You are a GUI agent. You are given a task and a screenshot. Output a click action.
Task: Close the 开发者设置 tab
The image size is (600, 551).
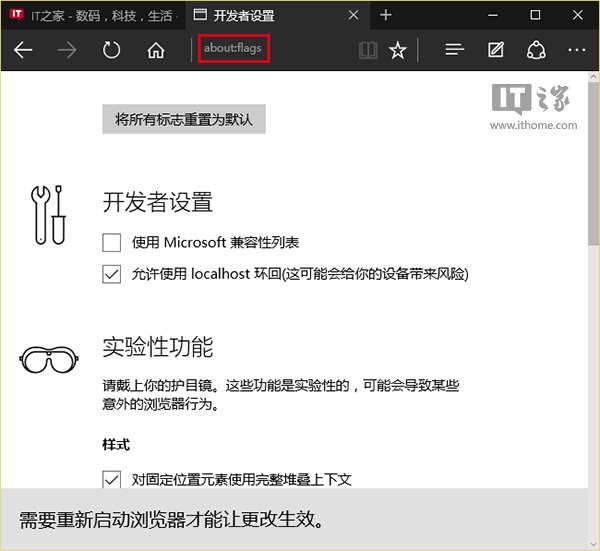point(353,15)
